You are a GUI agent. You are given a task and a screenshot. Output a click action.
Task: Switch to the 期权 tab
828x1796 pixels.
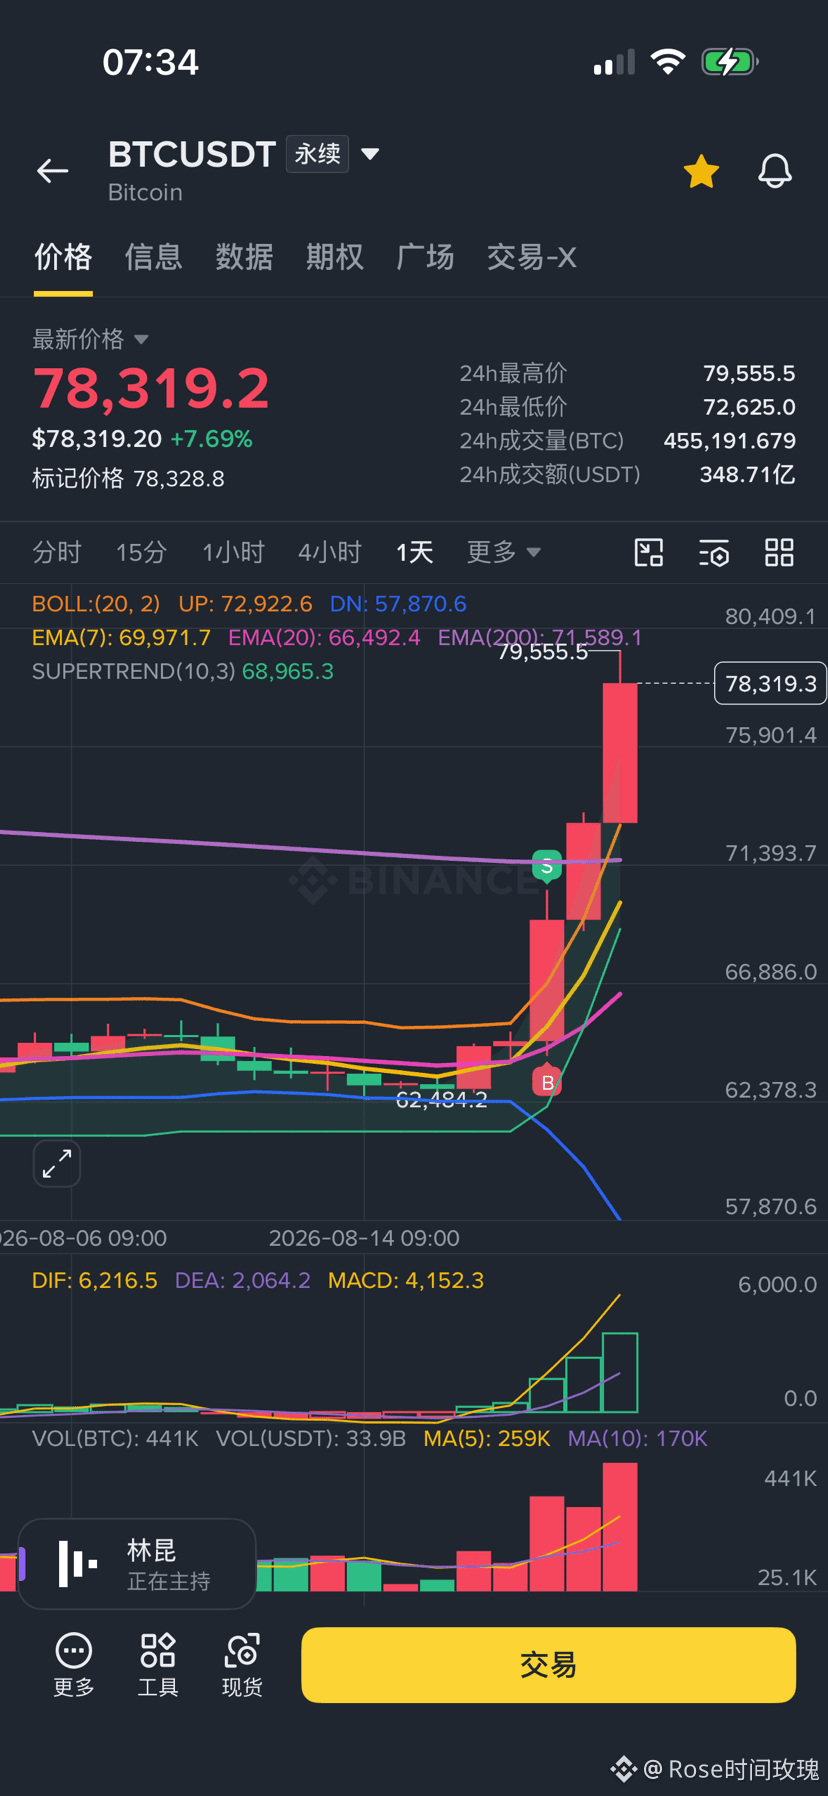[x=334, y=257]
